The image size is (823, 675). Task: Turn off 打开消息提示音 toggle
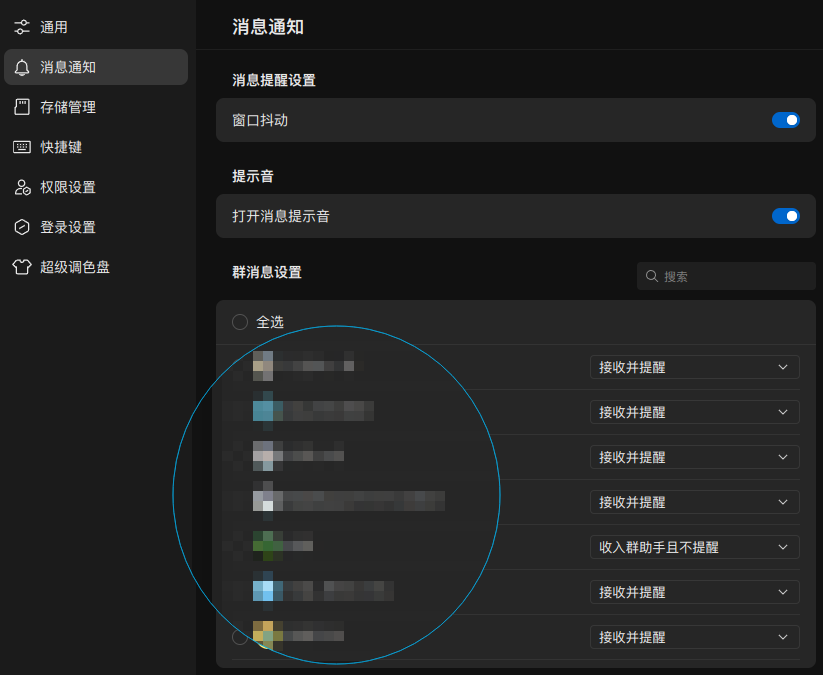pyautogui.click(x=785, y=216)
